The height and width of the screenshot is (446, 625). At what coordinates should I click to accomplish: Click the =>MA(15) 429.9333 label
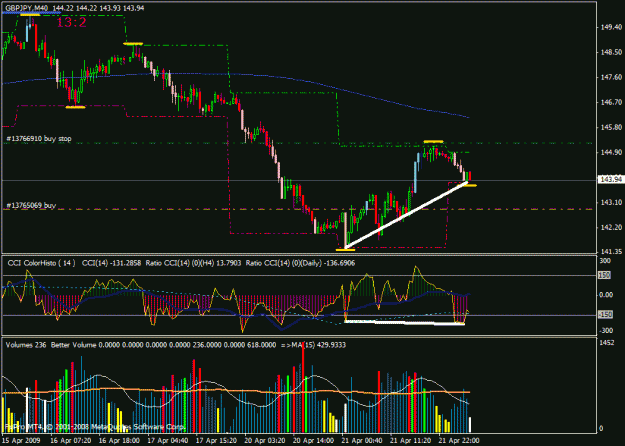(x=313, y=345)
